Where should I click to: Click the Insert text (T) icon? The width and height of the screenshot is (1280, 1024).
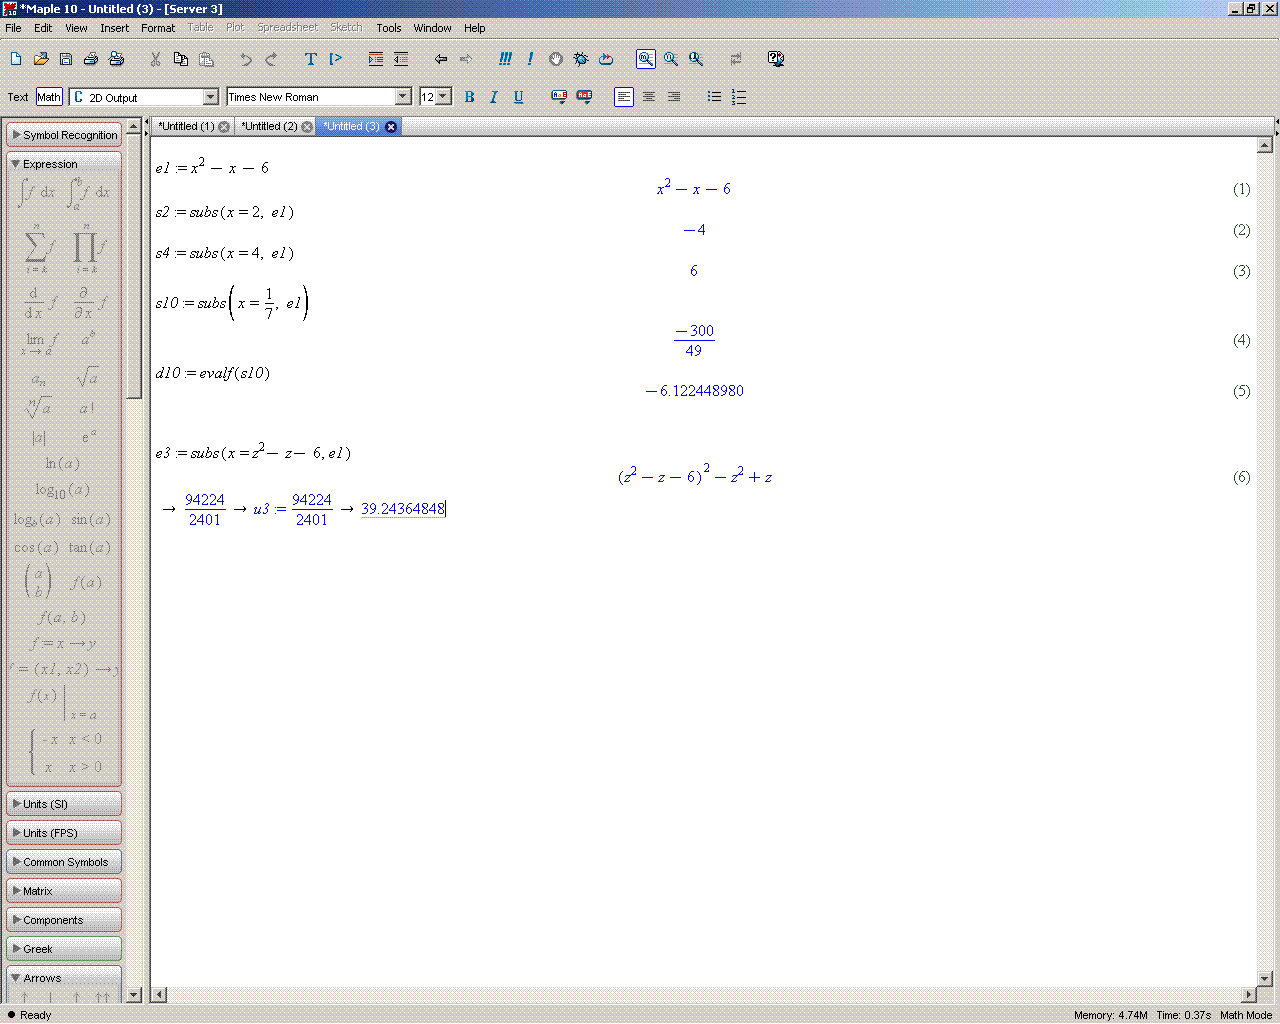[310, 59]
